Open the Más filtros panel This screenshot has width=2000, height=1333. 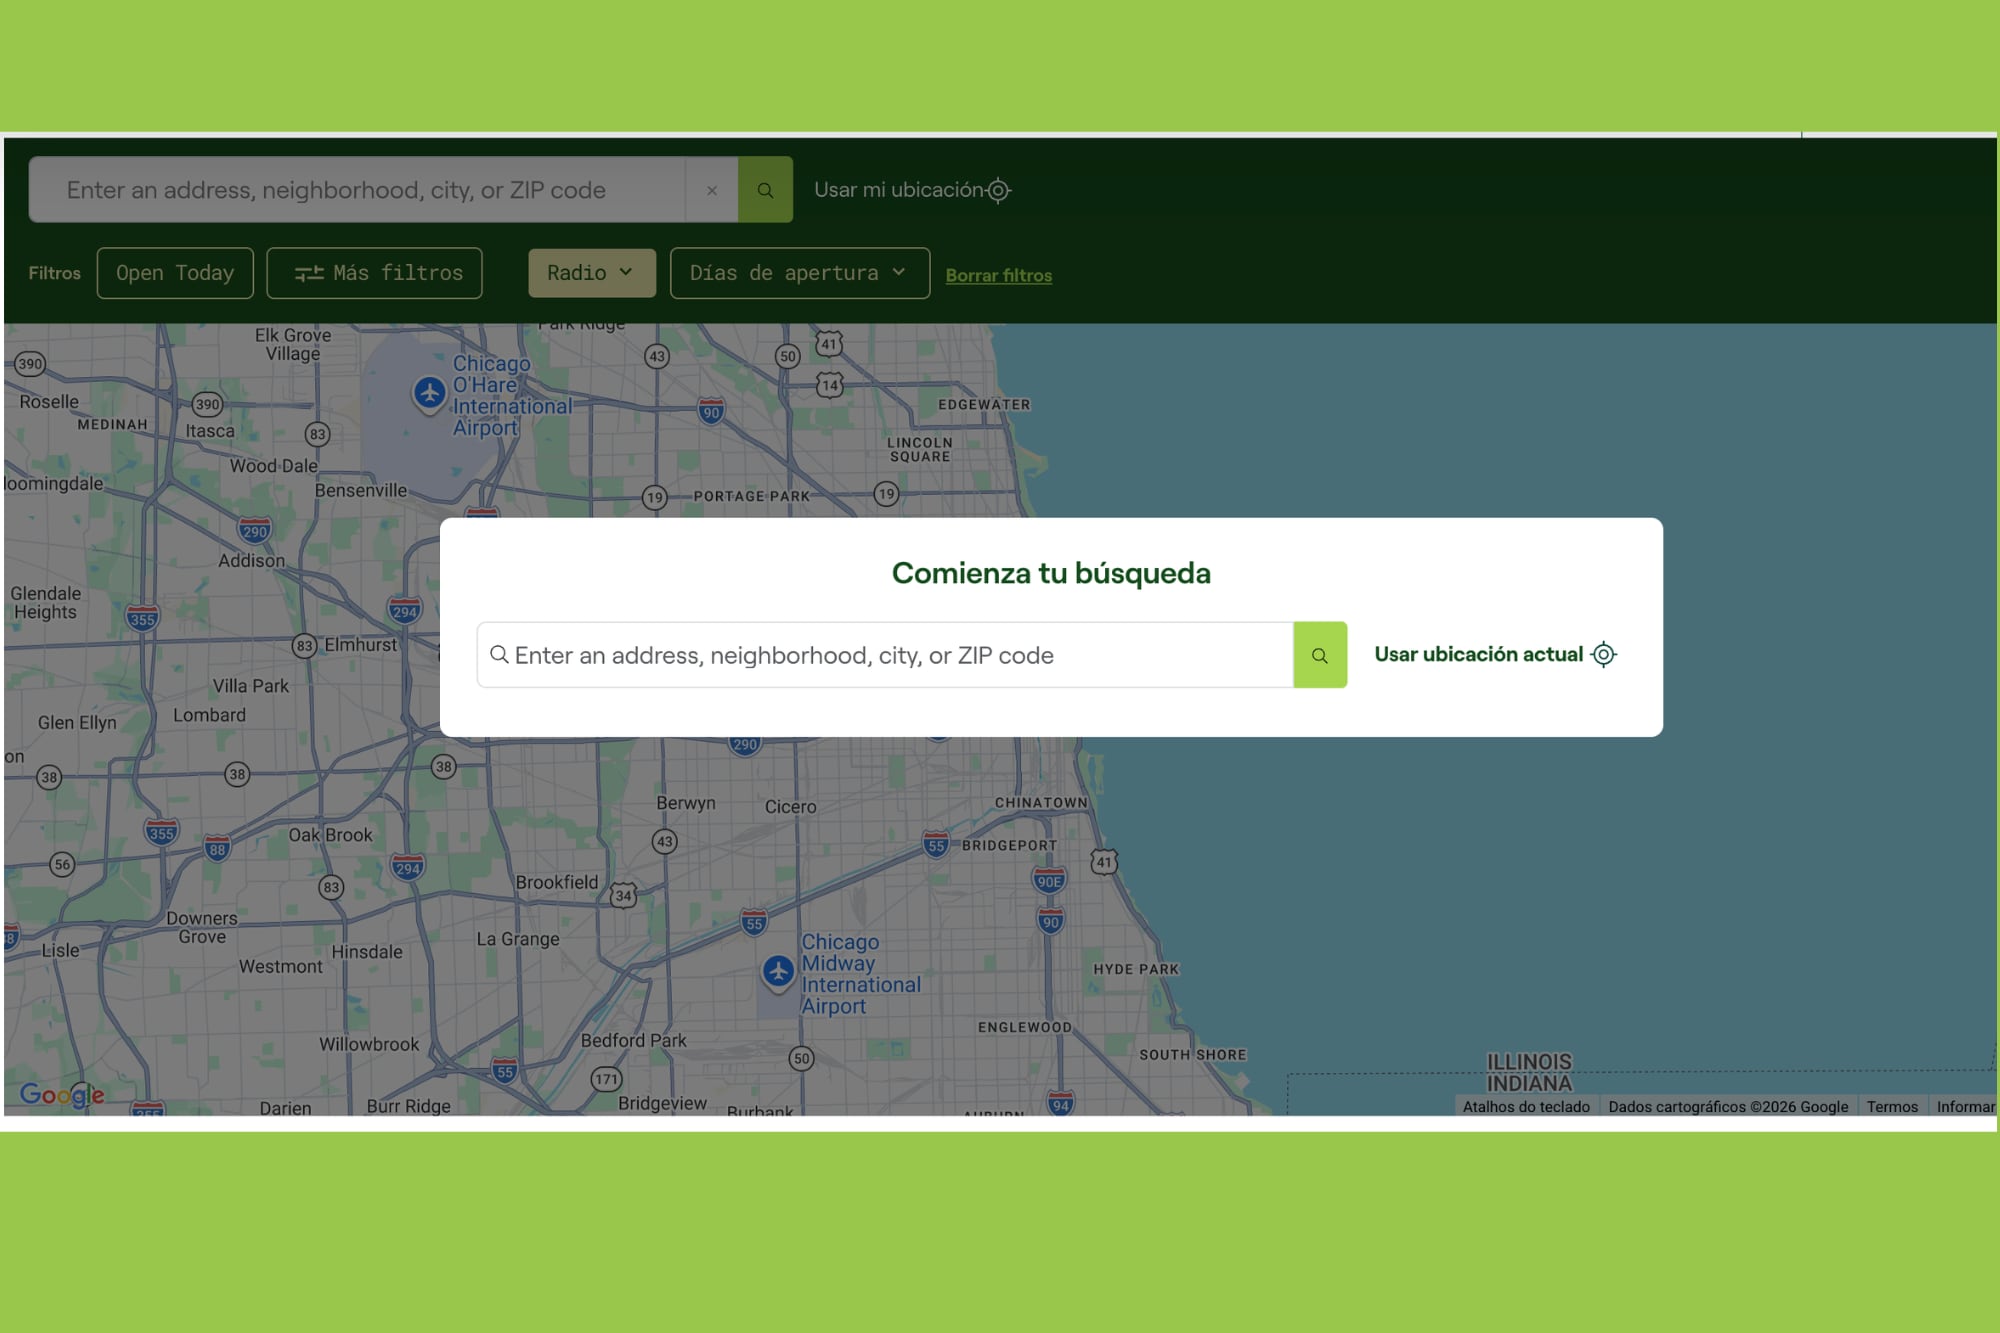click(375, 273)
